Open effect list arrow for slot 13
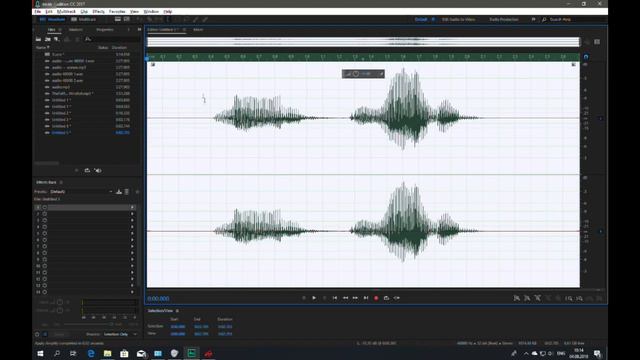640x360 pixels. pyautogui.click(x=132, y=286)
